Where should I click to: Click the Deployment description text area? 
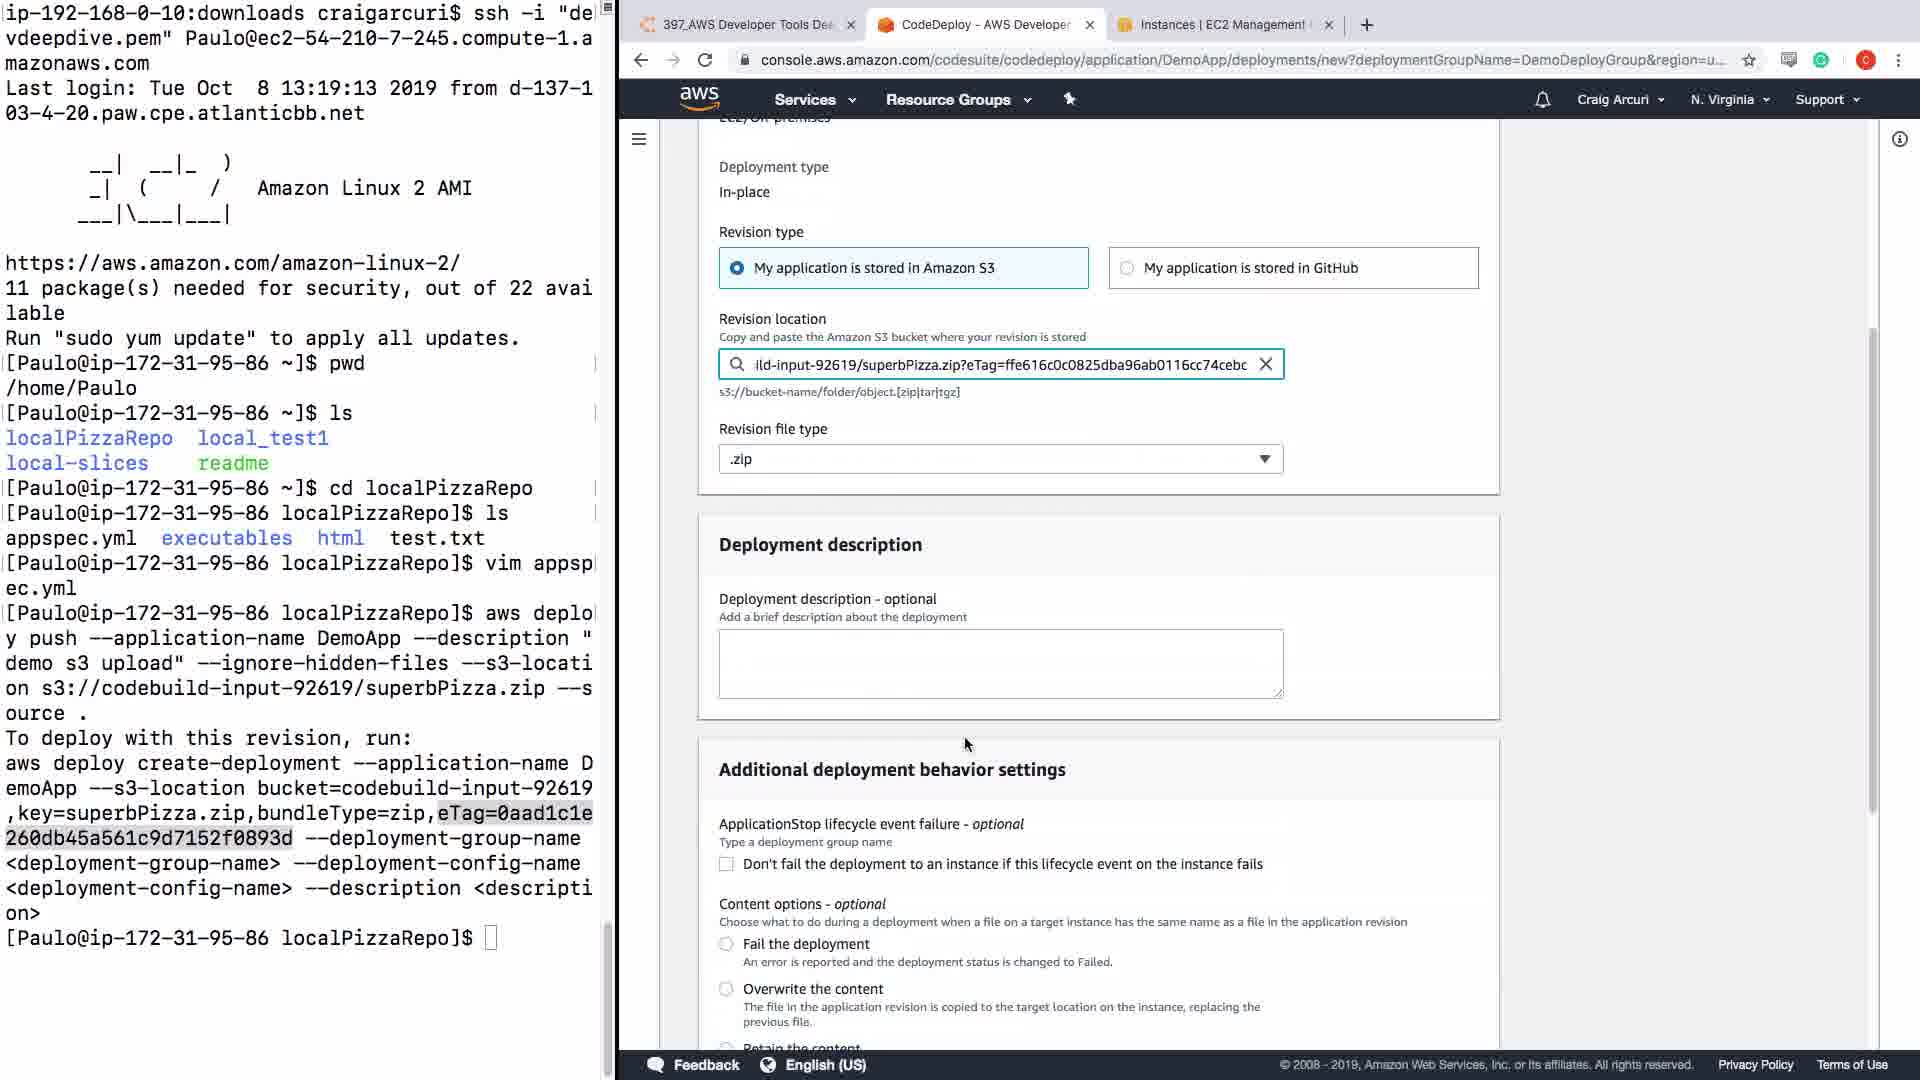[x=1000, y=663]
